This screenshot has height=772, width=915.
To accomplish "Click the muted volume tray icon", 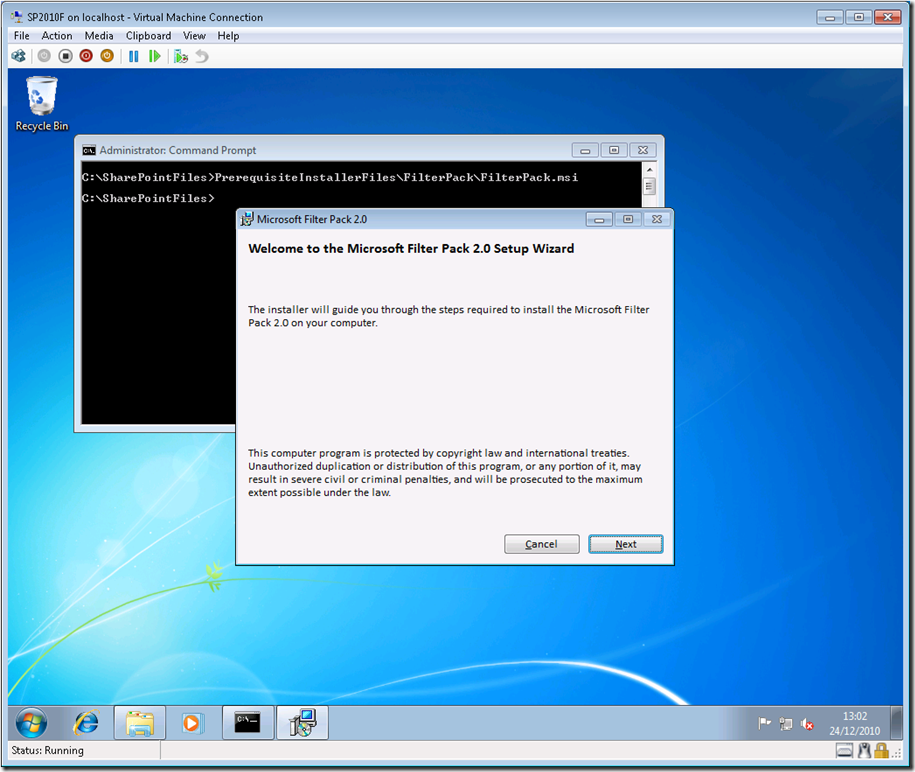I will [x=807, y=724].
